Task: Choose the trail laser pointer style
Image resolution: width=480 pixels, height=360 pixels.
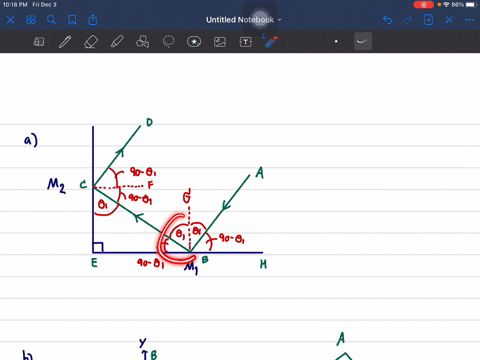Action: 363,42
